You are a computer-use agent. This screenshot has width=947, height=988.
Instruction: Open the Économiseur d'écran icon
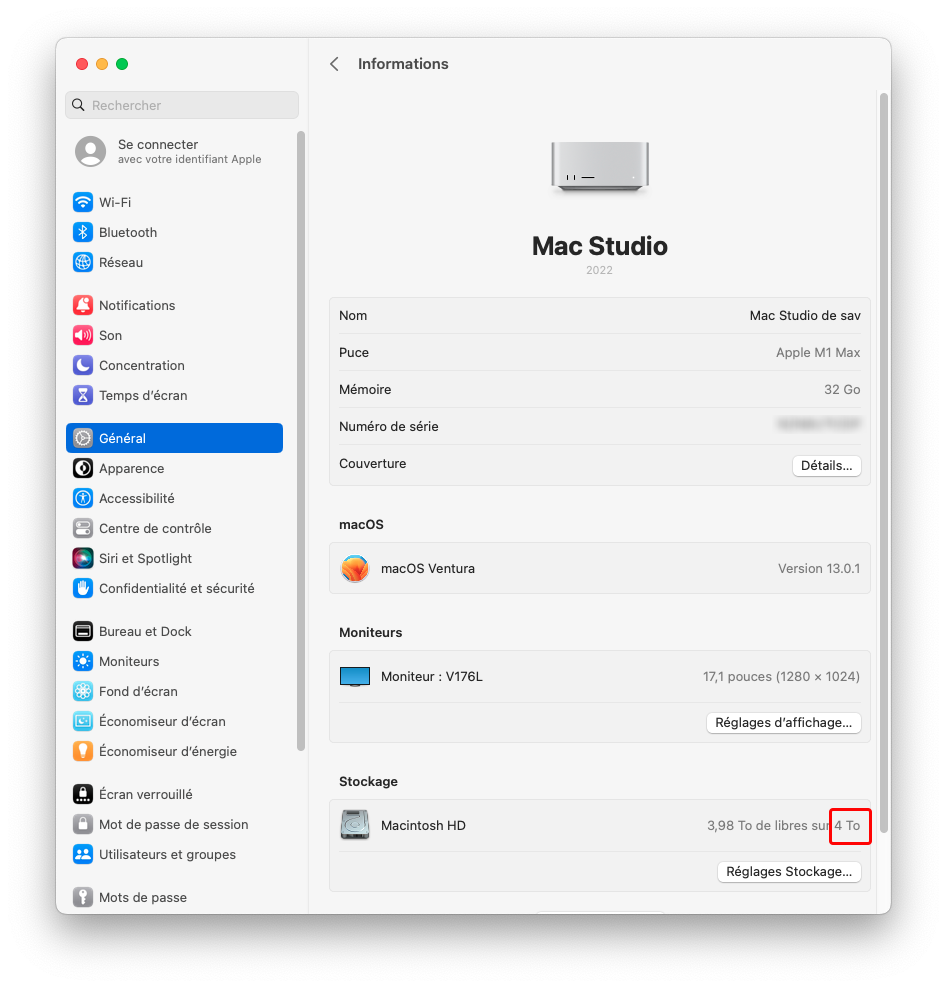(83, 721)
